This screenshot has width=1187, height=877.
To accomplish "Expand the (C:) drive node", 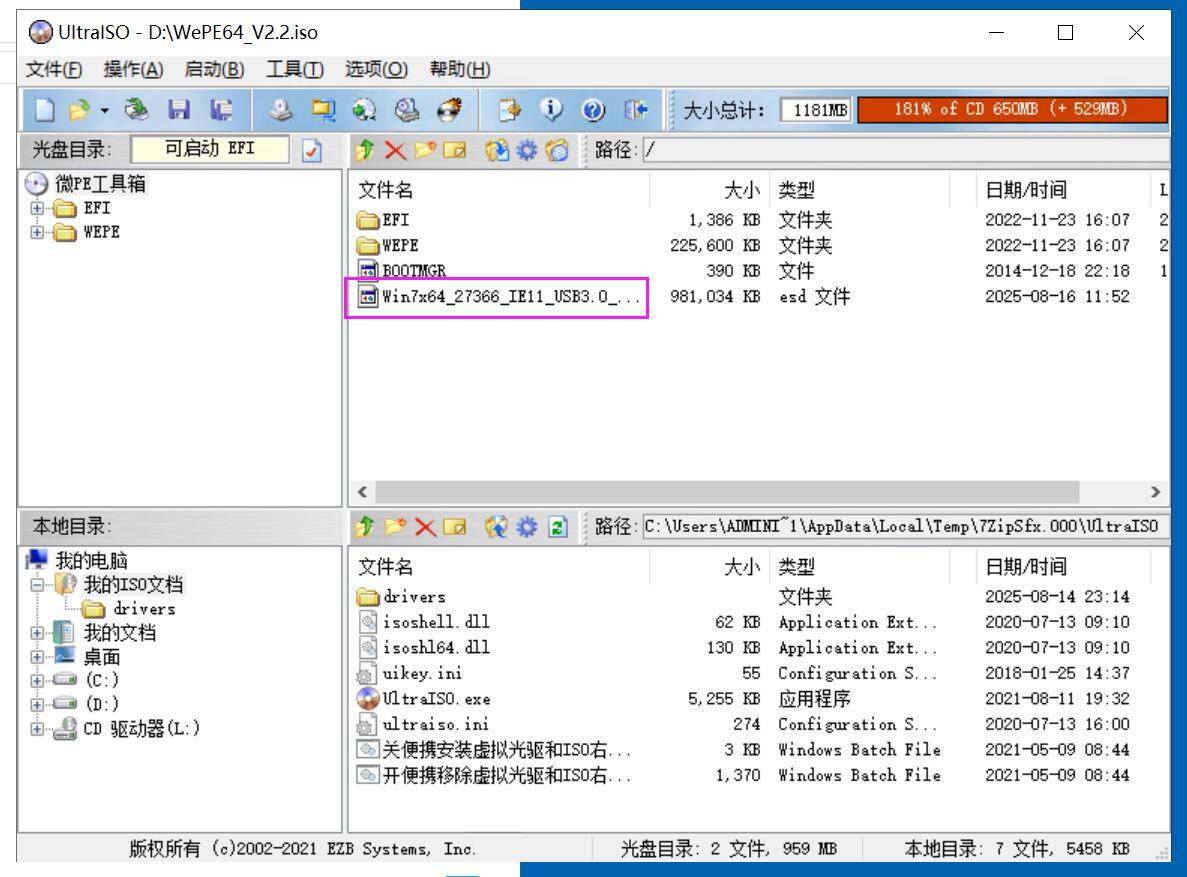I will pyautogui.click(x=37, y=680).
